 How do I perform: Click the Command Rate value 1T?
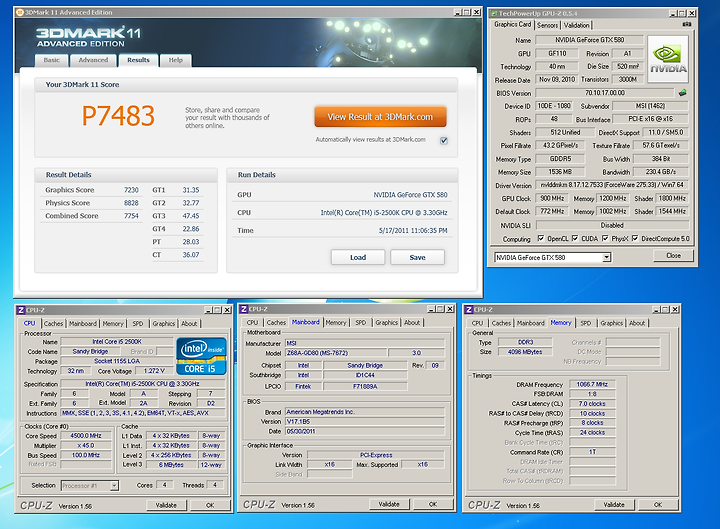pos(592,452)
